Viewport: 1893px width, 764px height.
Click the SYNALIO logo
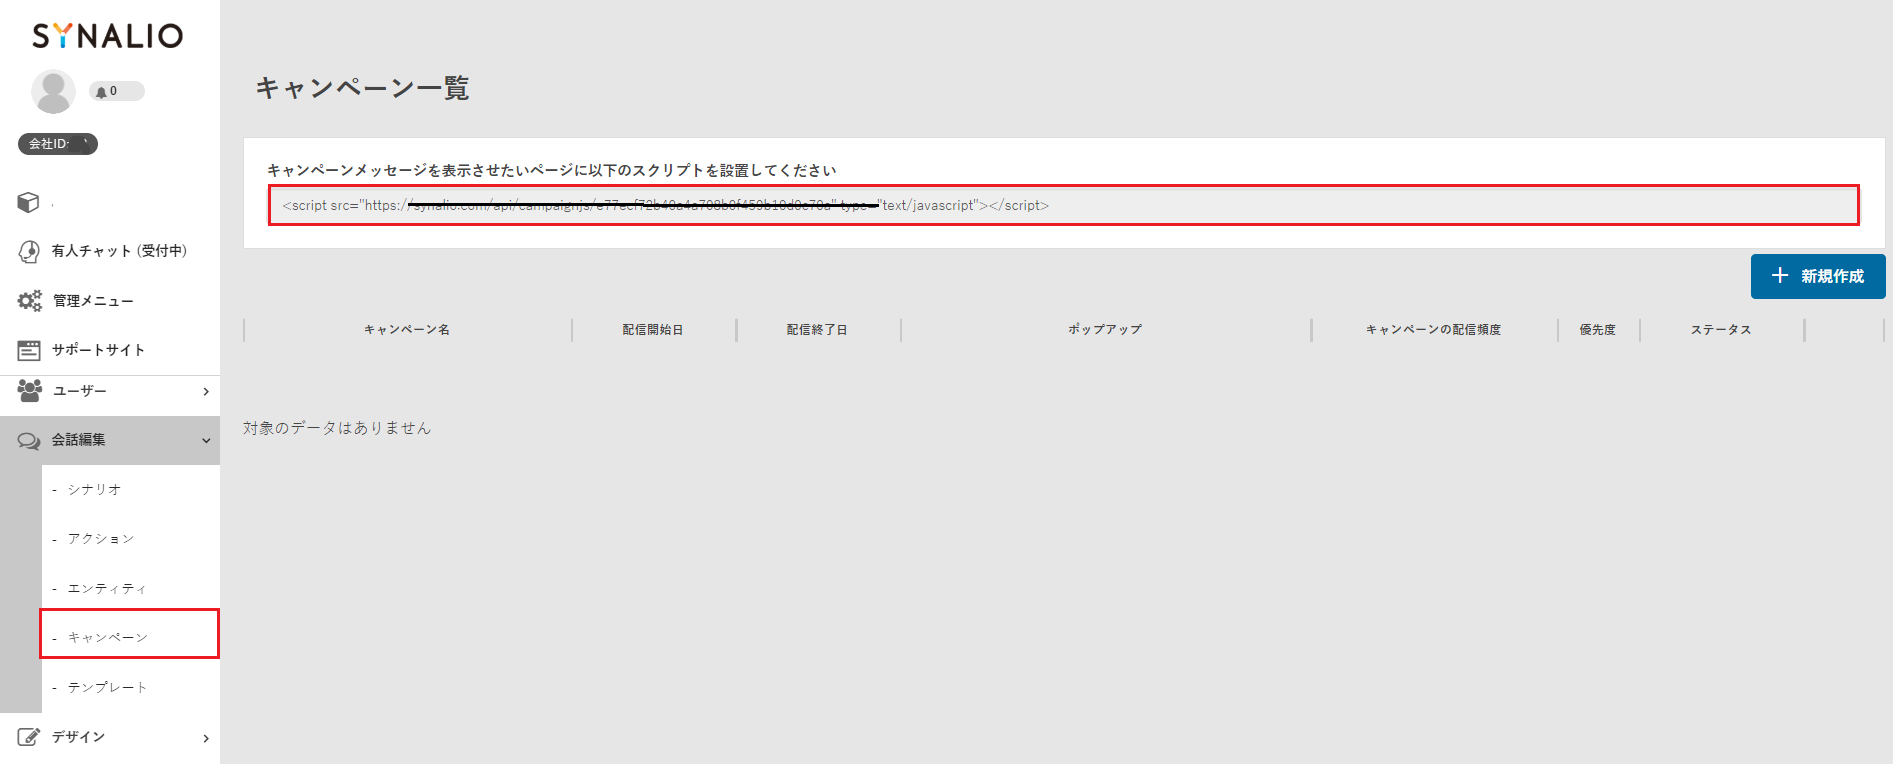108,36
